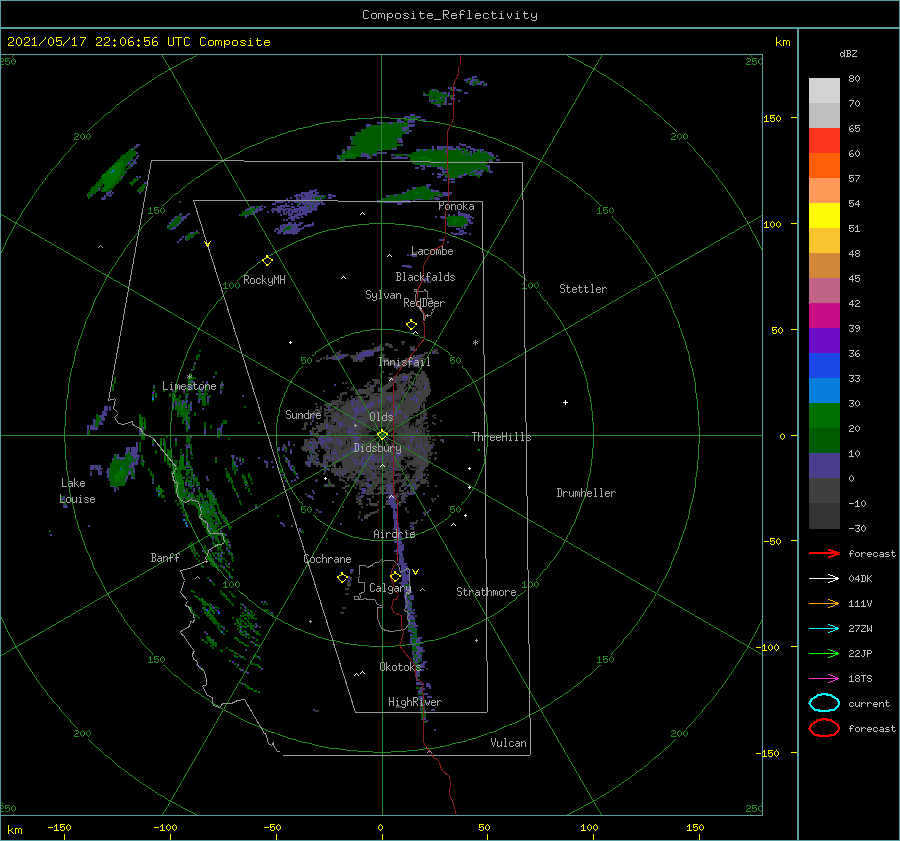Click the ThreeHills label
The image size is (900, 841).
[501, 437]
